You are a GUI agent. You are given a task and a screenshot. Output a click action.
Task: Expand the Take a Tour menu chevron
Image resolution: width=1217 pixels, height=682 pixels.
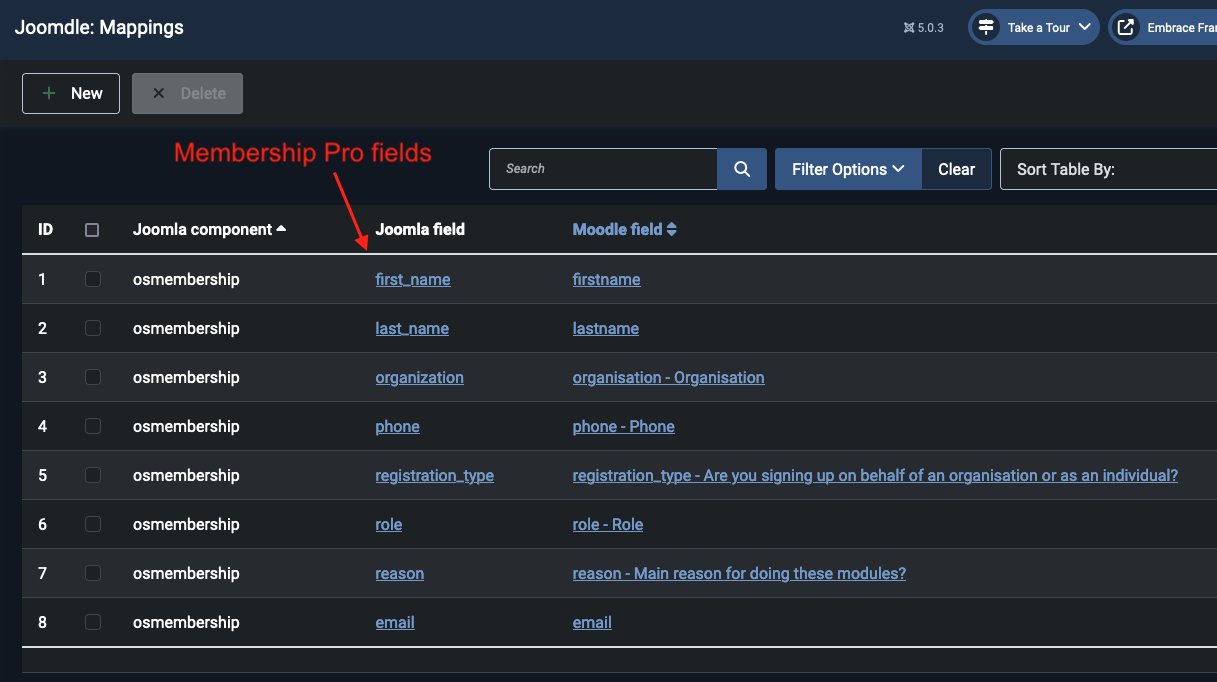click(x=1084, y=27)
